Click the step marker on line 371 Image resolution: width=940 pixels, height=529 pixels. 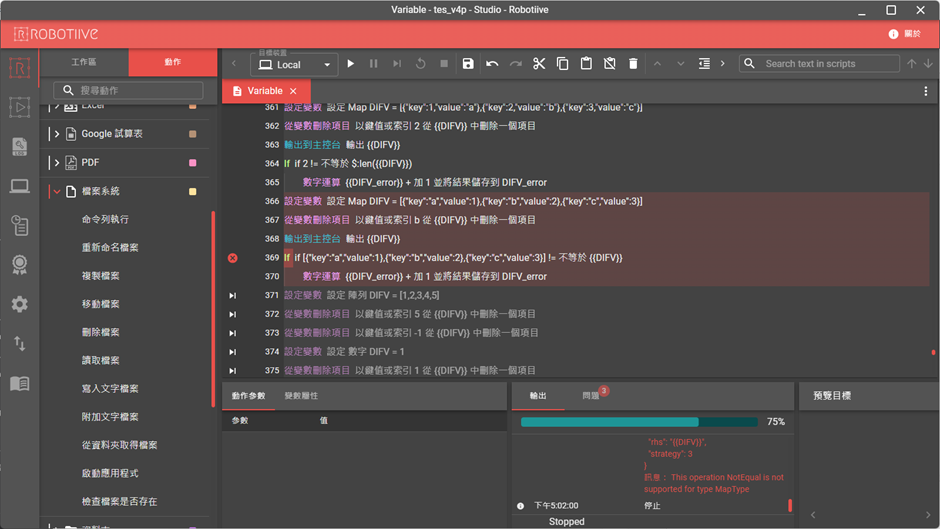click(233, 296)
